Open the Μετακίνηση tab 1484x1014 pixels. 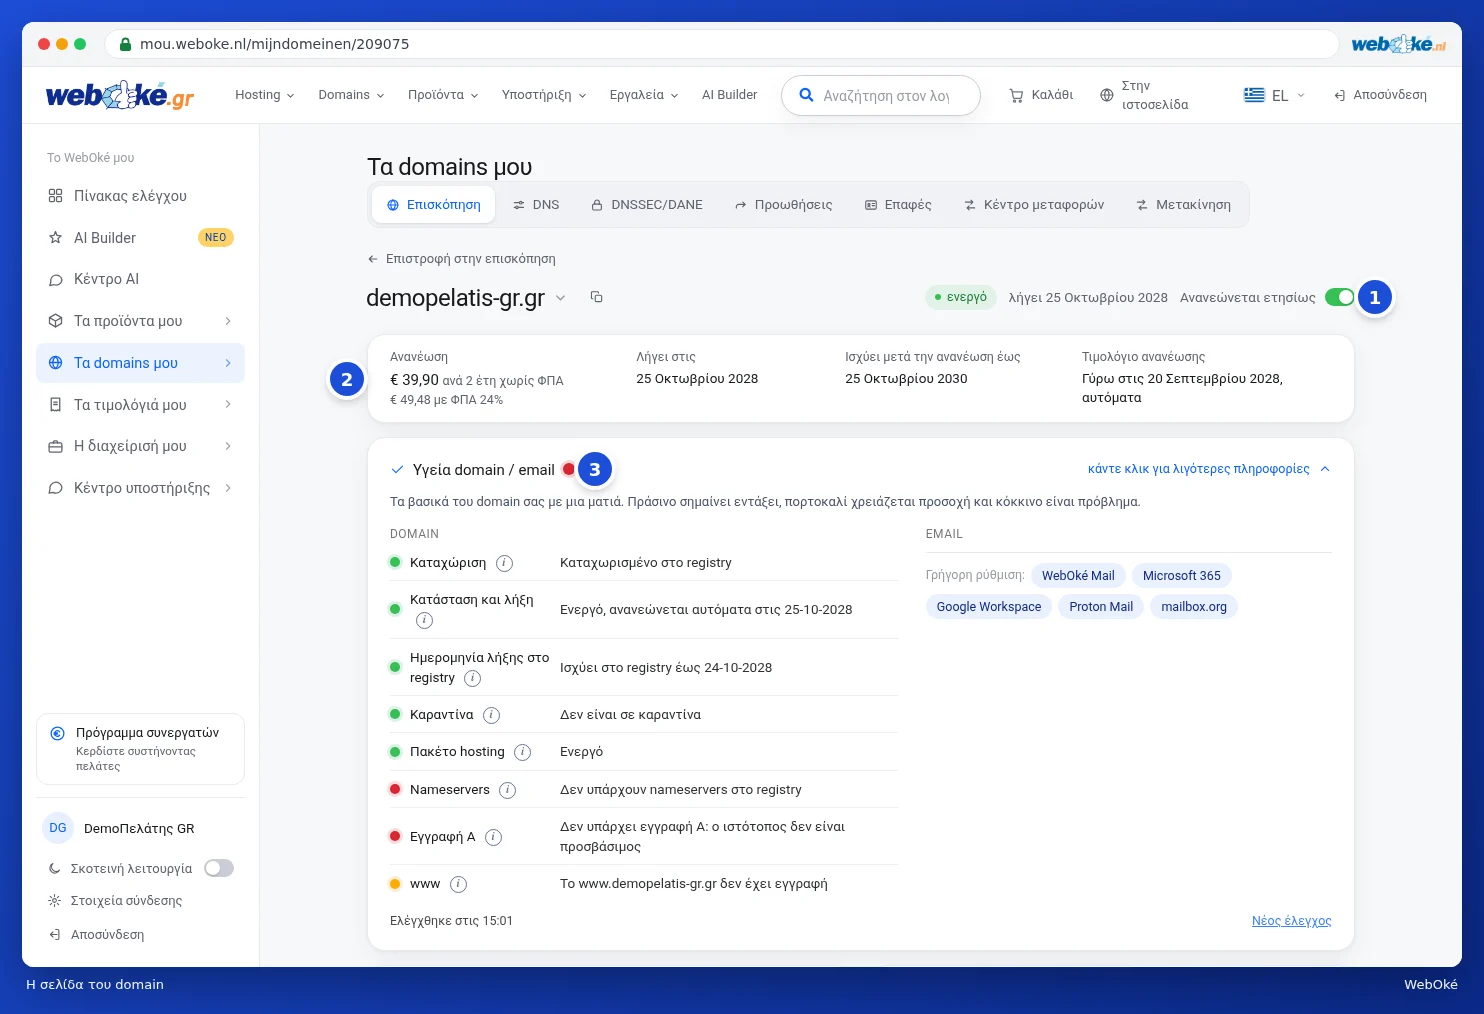[1184, 205]
